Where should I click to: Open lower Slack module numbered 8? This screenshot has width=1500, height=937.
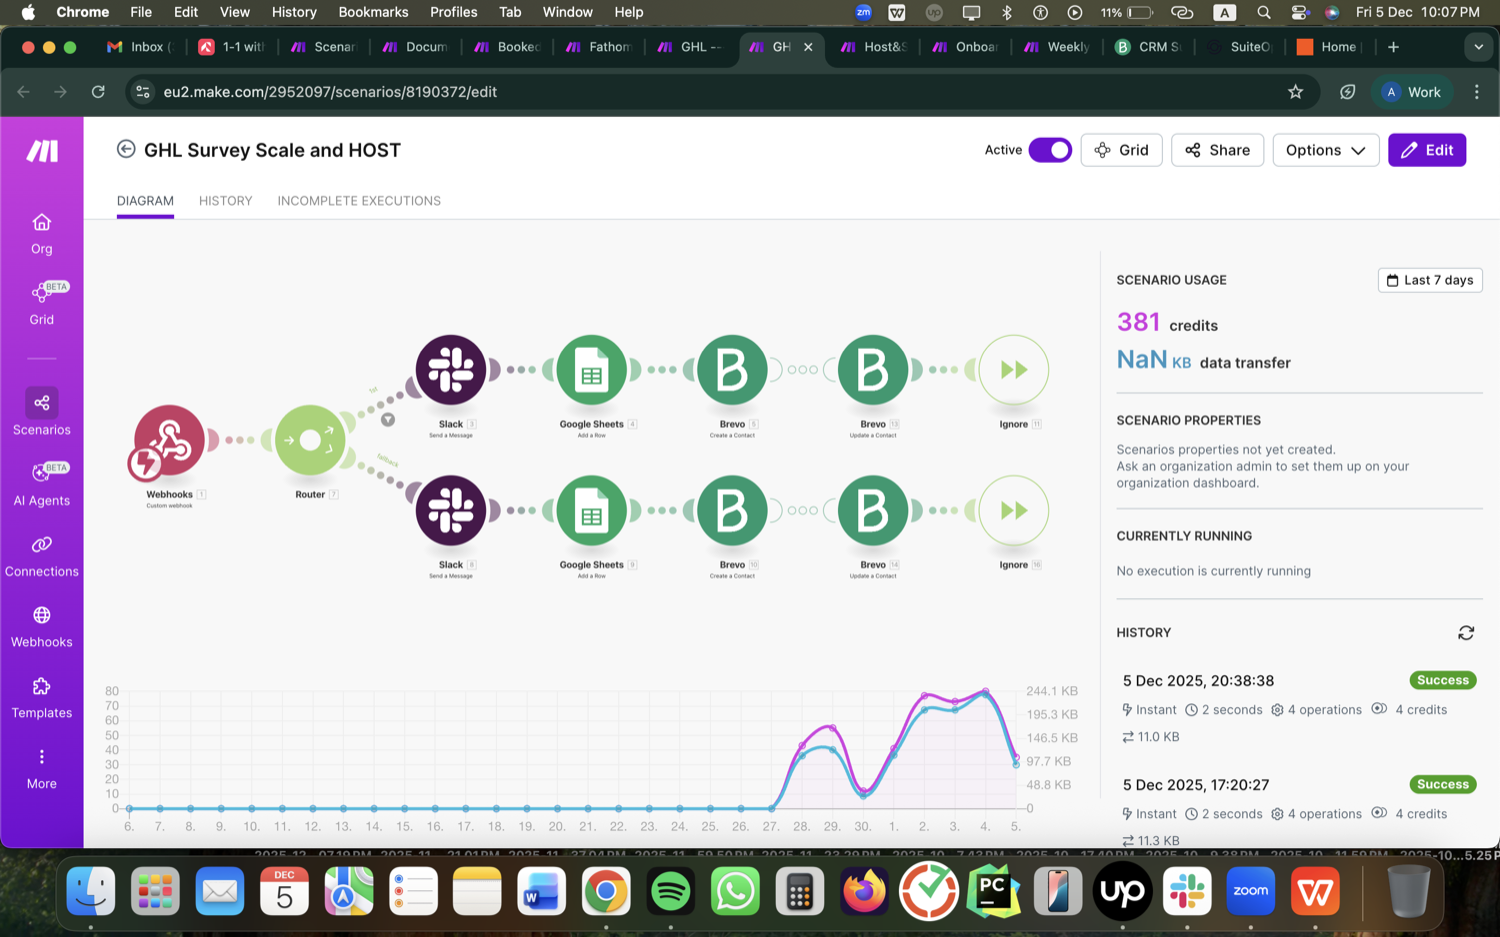[x=451, y=511]
